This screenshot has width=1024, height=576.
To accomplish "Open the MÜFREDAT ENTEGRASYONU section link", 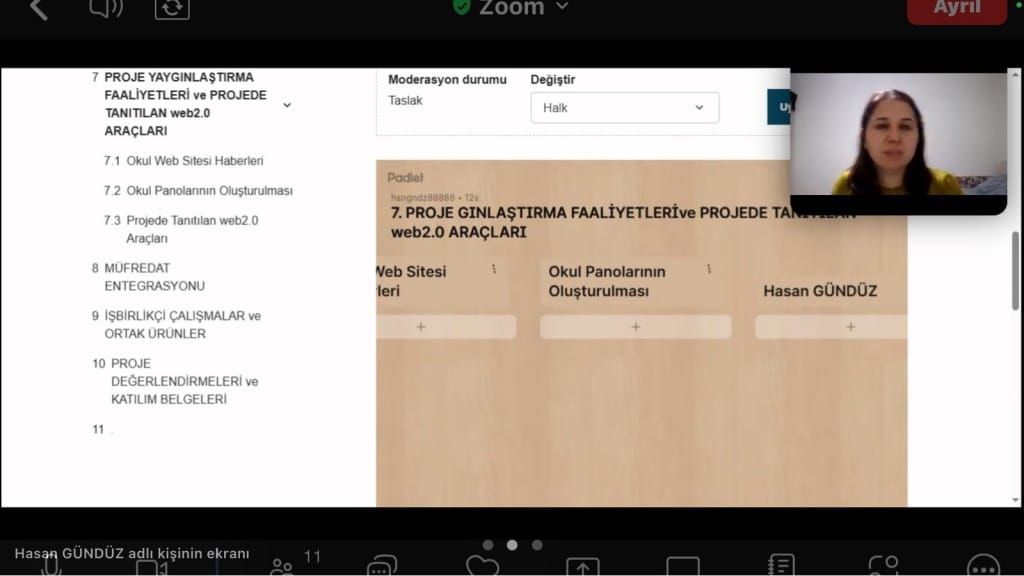I will (x=154, y=277).
